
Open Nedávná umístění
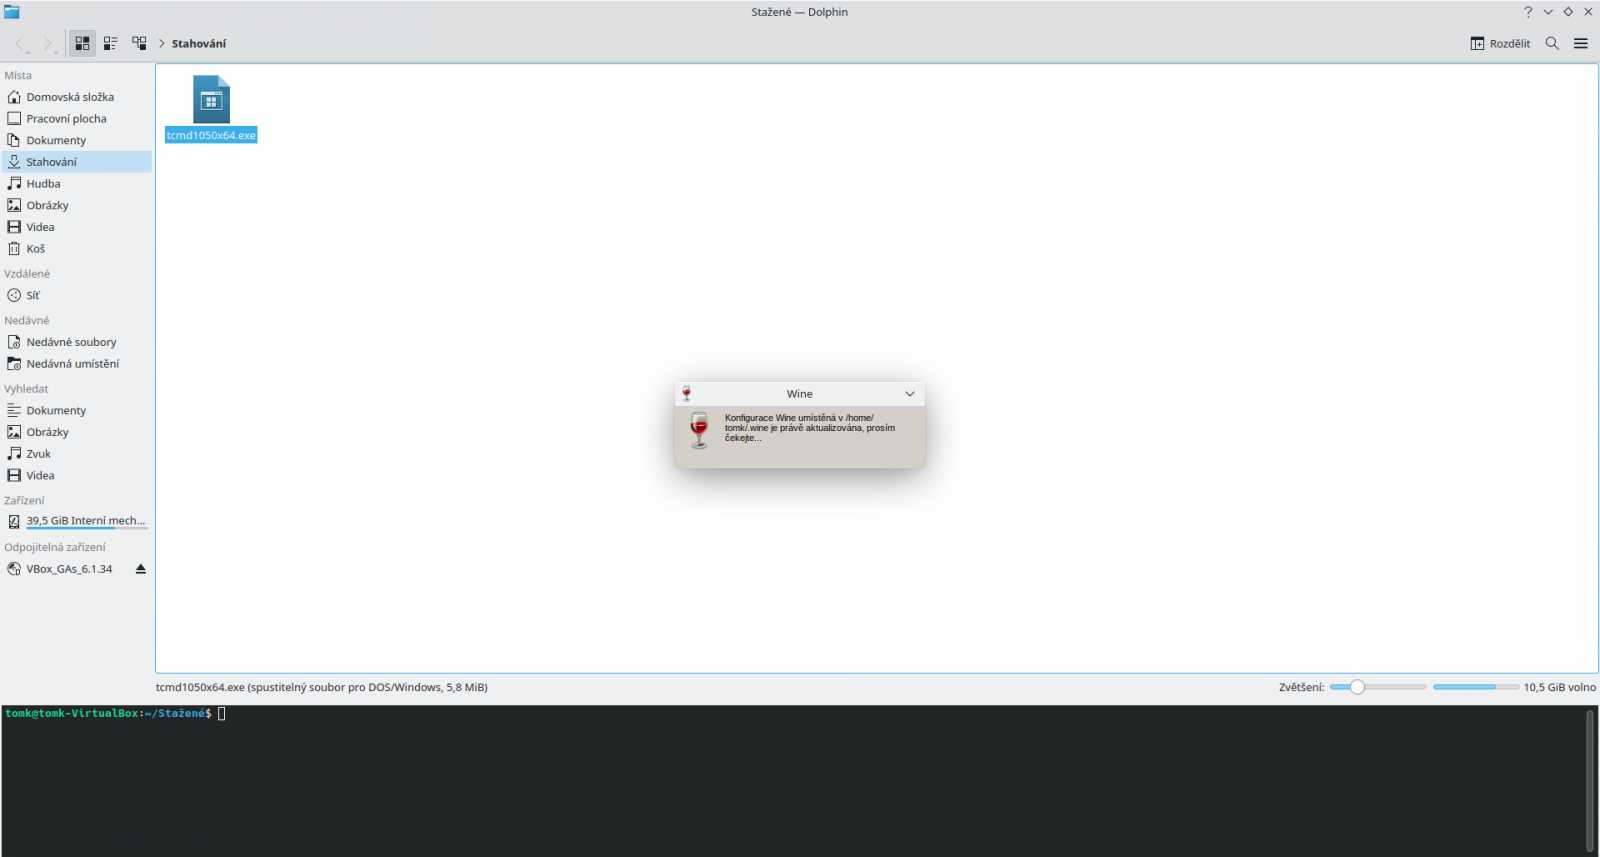(76, 364)
